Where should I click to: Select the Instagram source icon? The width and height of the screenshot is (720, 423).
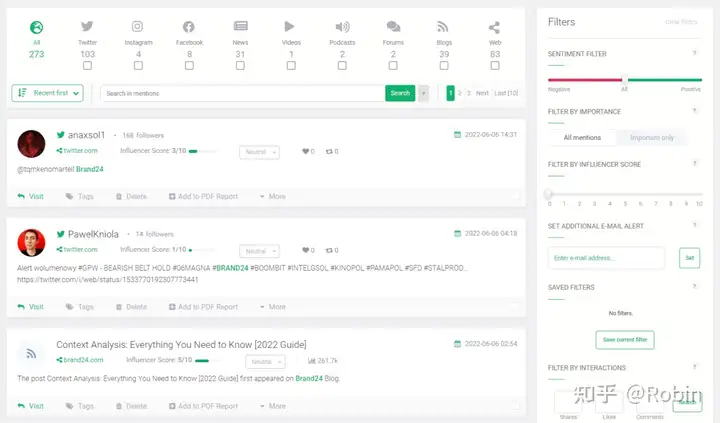coord(137,27)
